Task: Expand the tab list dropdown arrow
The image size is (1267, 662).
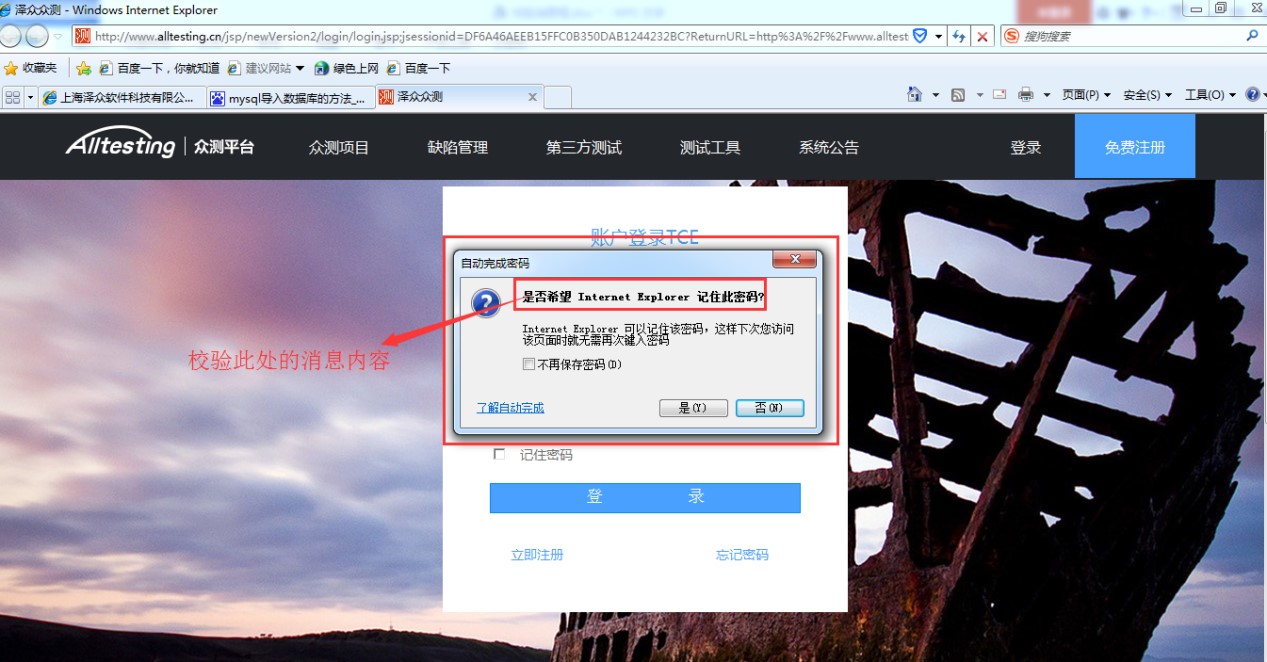Action: click(x=31, y=97)
